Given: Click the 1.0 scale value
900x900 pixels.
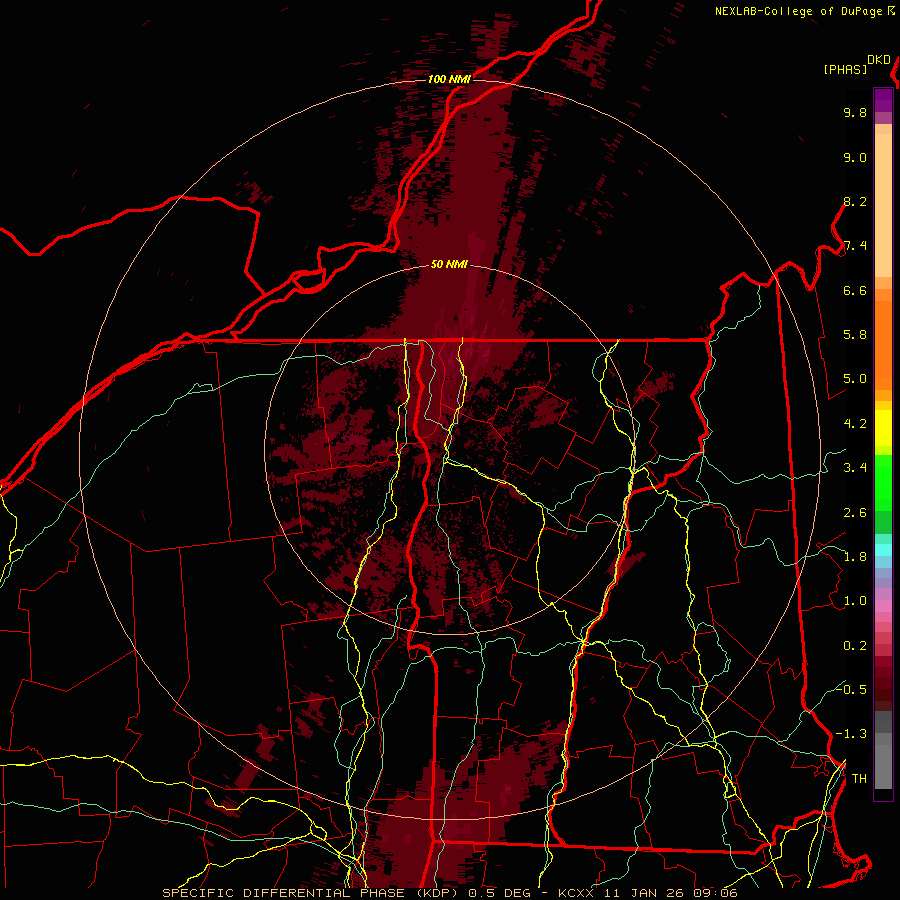Looking at the screenshot, I should click(x=855, y=602).
